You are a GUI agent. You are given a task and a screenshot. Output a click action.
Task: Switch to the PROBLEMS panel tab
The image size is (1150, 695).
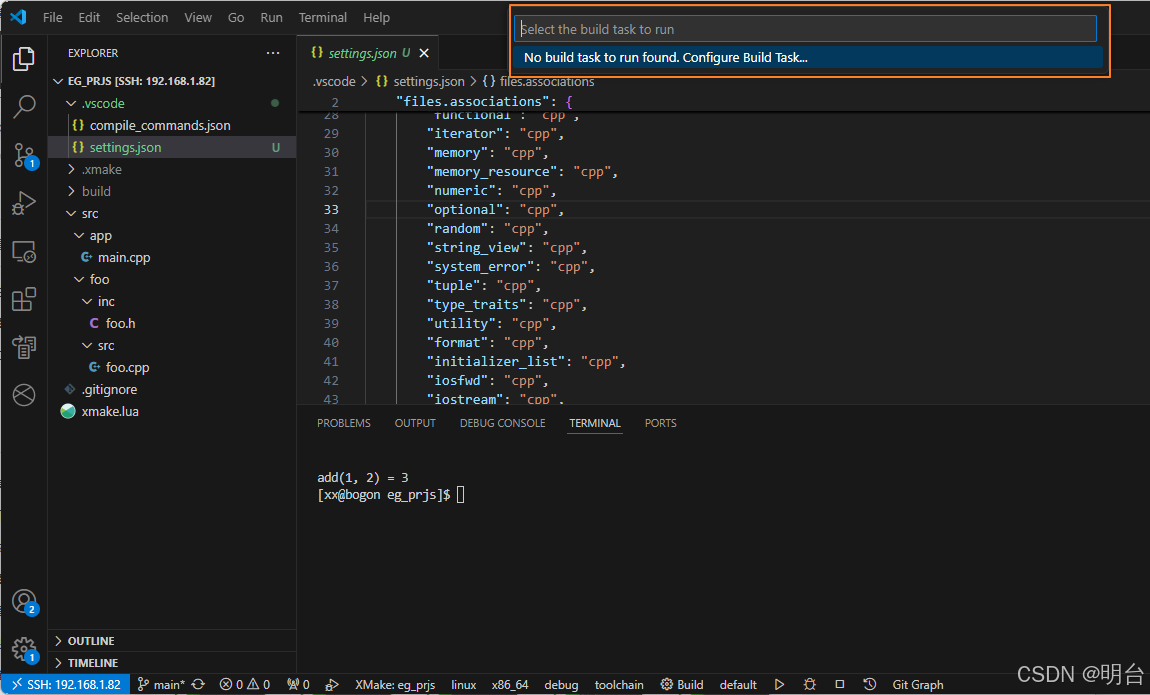343,423
